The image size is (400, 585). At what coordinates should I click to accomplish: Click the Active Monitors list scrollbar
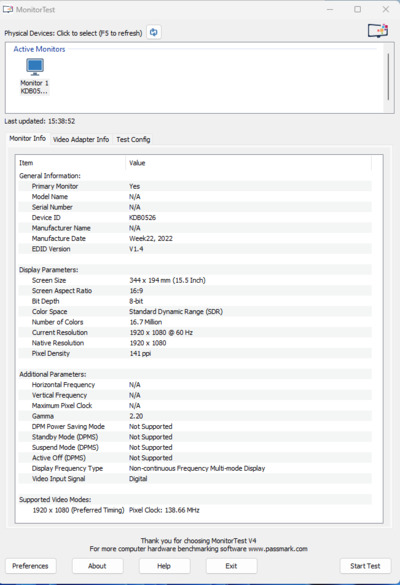click(x=388, y=76)
